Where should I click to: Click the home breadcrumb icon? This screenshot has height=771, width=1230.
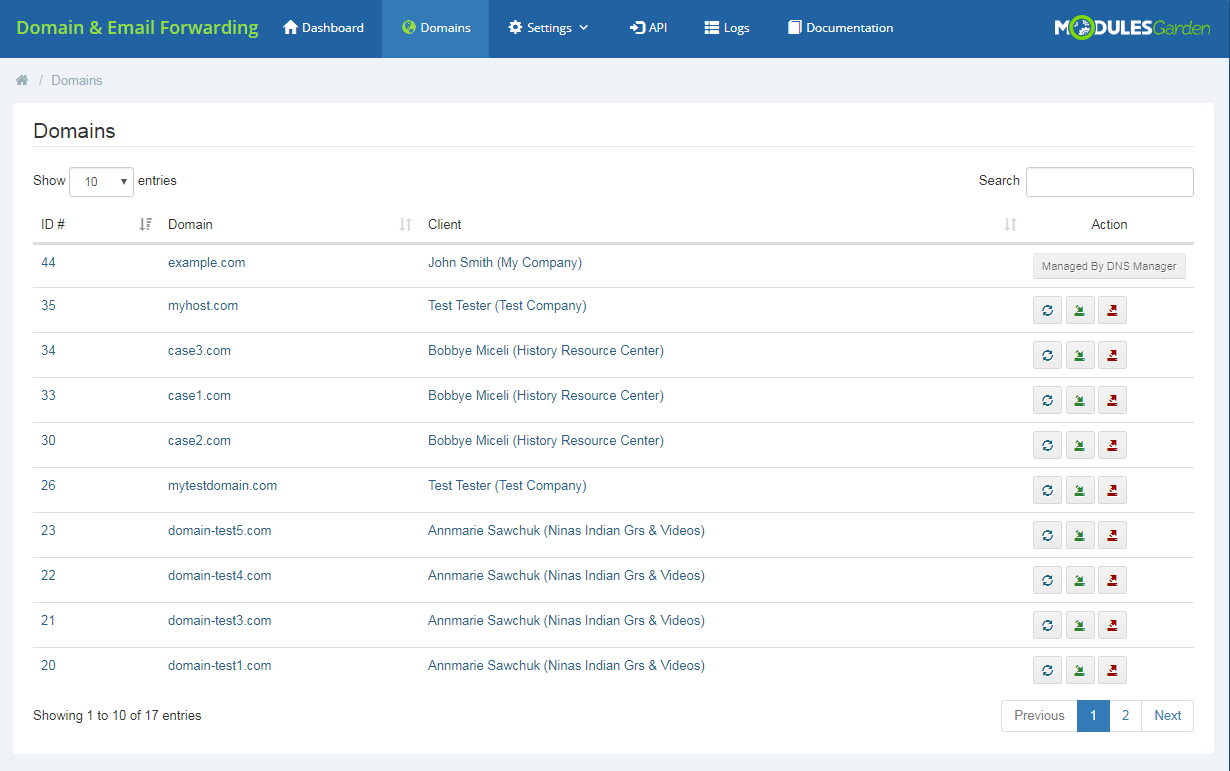coord(21,79)
